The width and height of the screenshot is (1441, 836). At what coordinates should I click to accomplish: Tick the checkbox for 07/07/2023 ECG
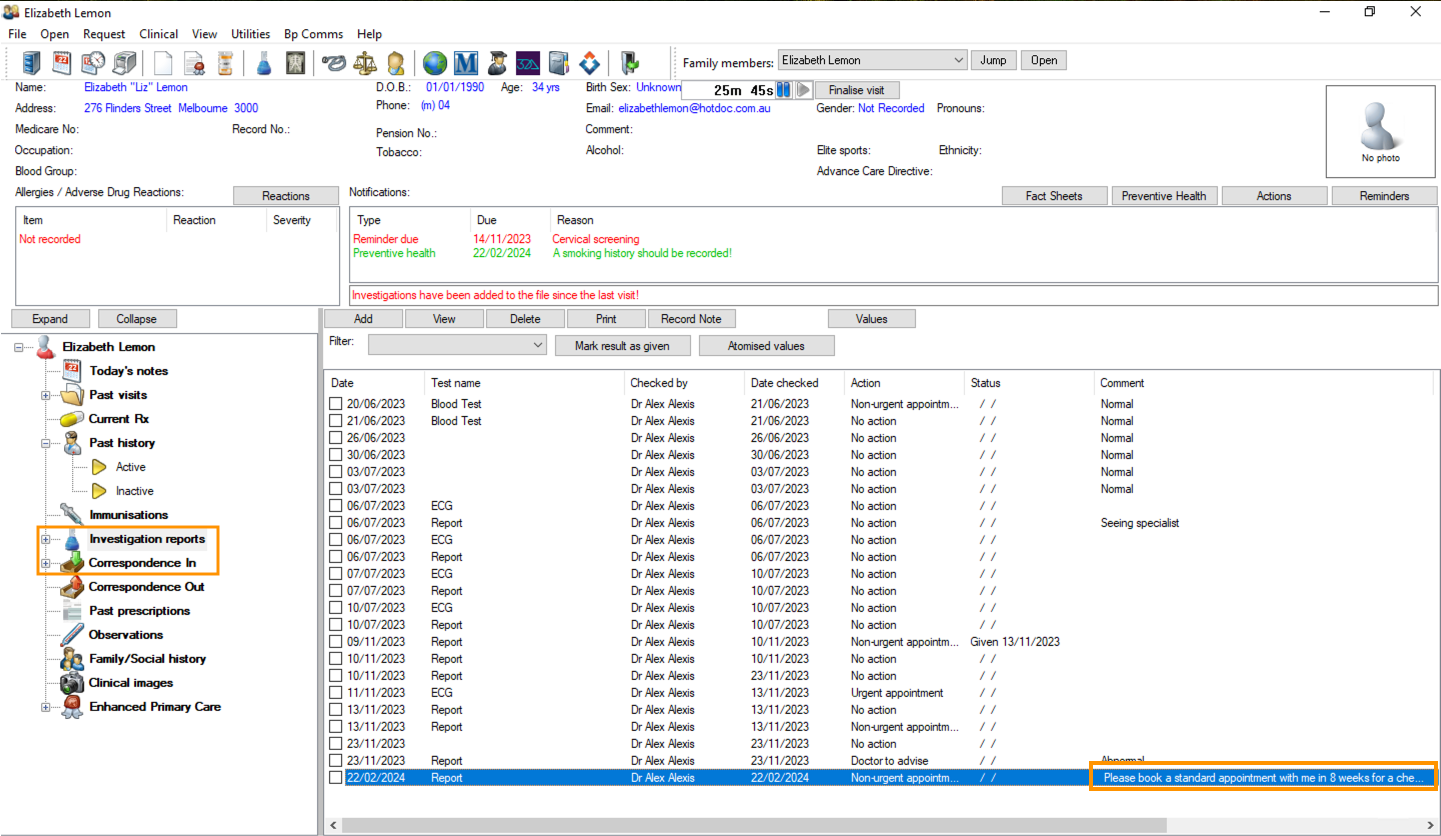point(336,574)
